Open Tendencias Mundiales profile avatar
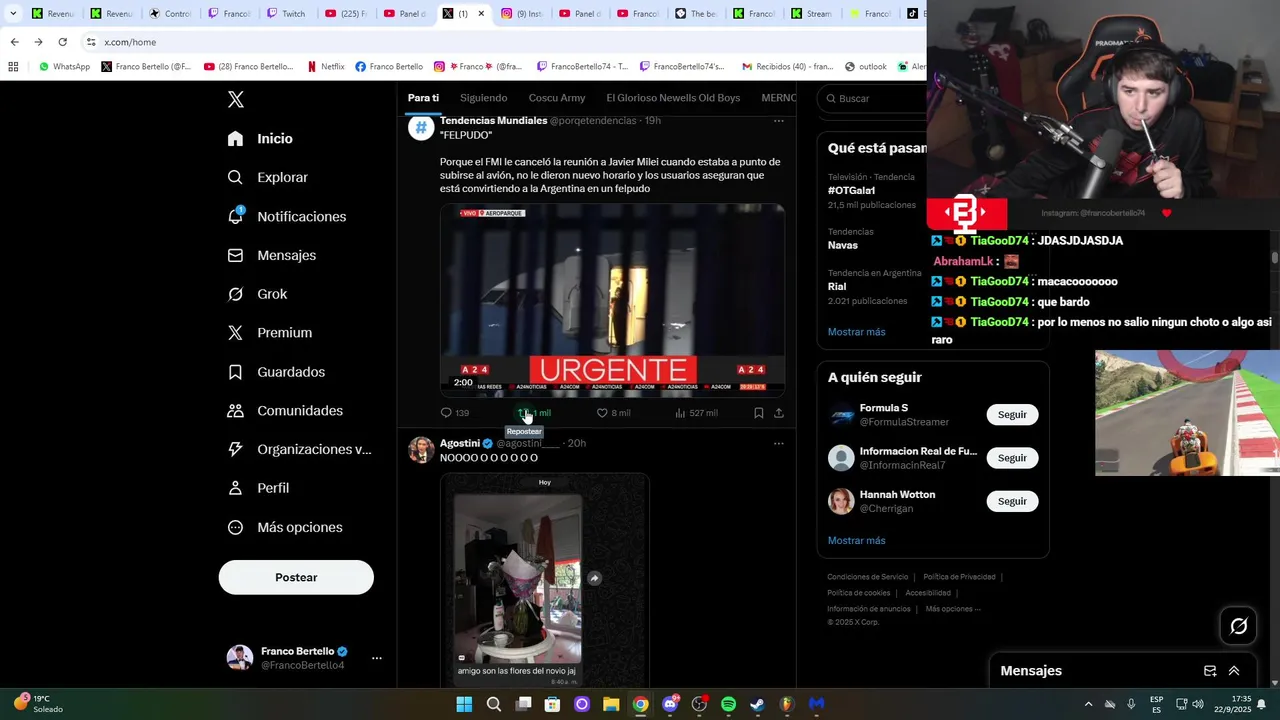The image size is (1280, 720). pos(421,128)
